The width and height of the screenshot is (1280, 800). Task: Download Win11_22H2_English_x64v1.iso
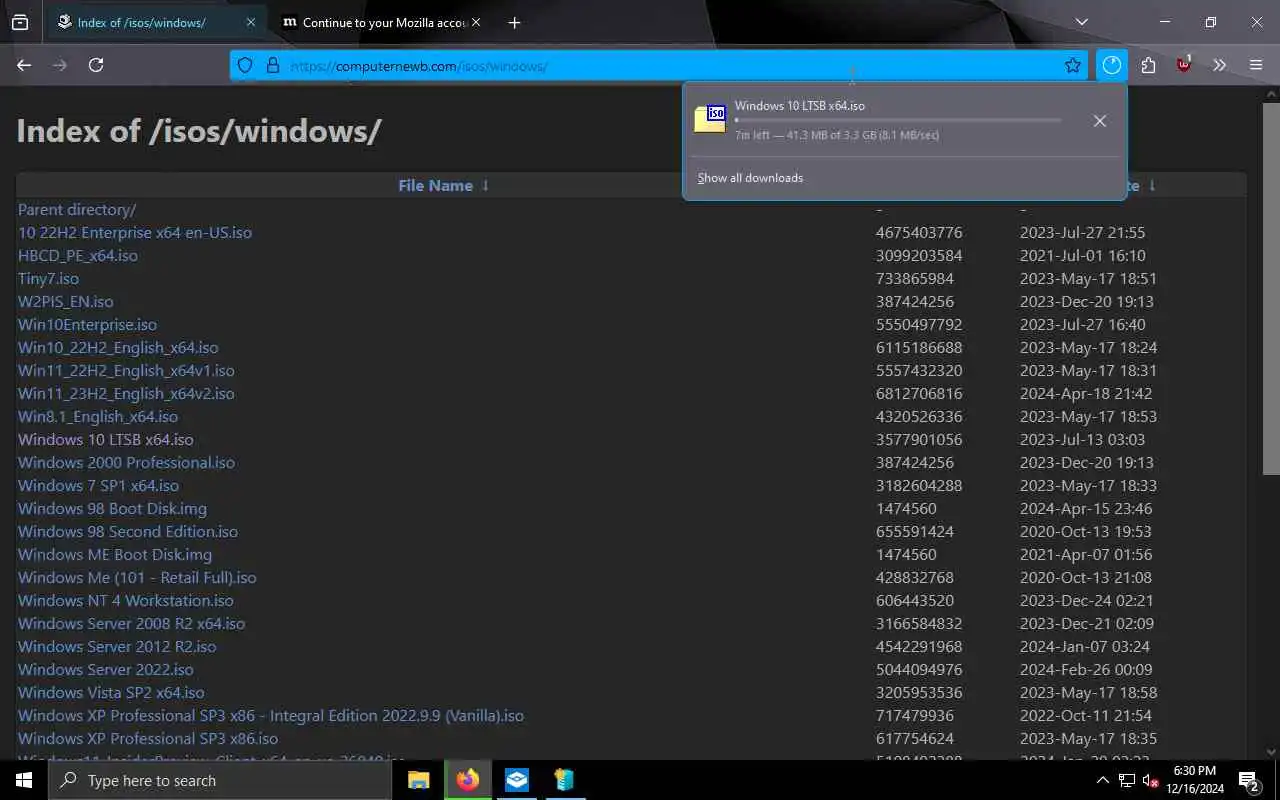(x=126, y=371)
